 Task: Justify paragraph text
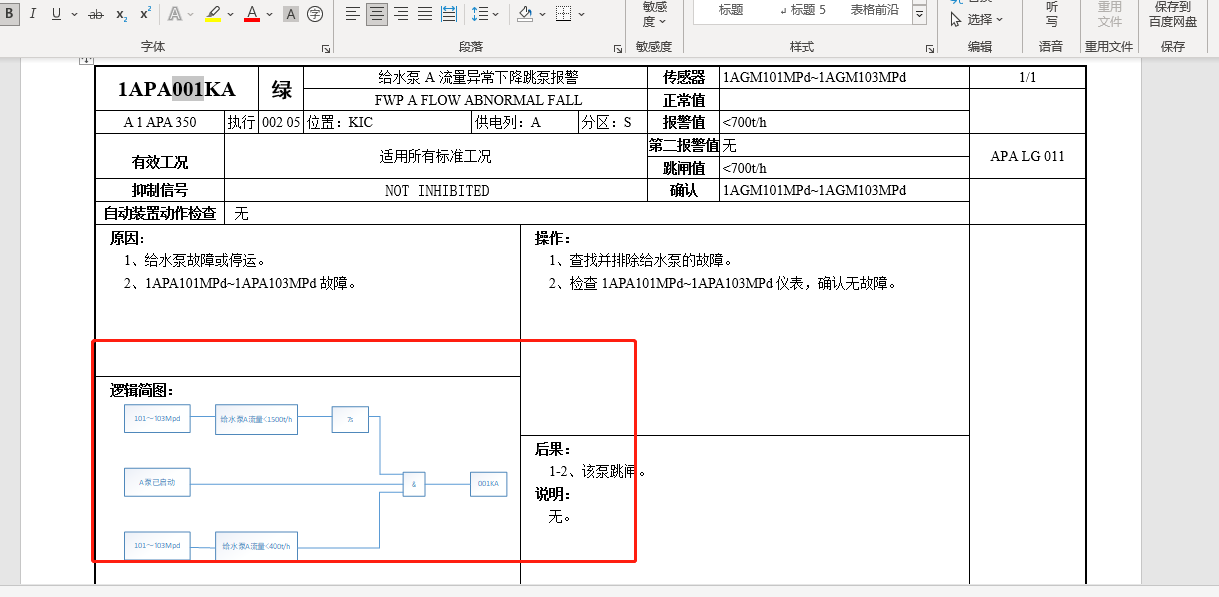[425, 14]
